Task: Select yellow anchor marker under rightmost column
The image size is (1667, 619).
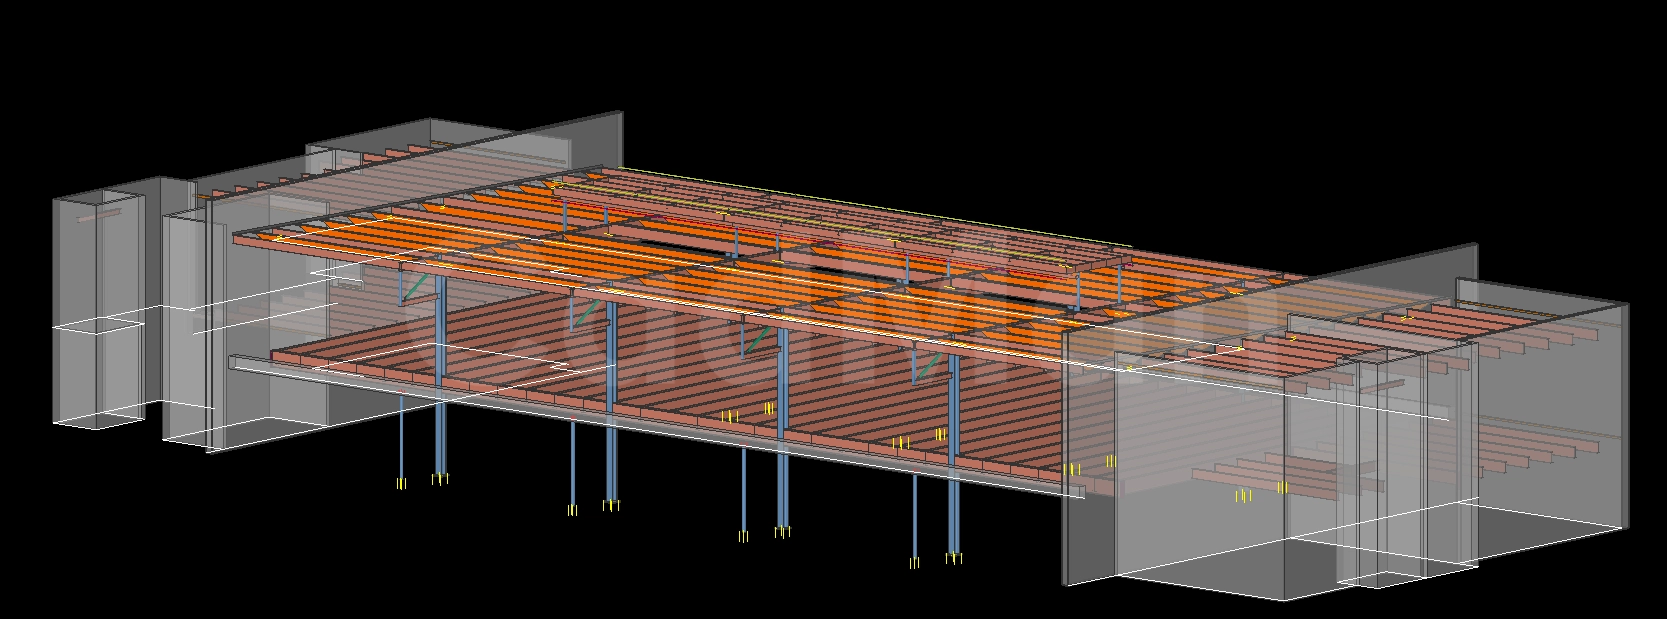Action: coord(954,559)
